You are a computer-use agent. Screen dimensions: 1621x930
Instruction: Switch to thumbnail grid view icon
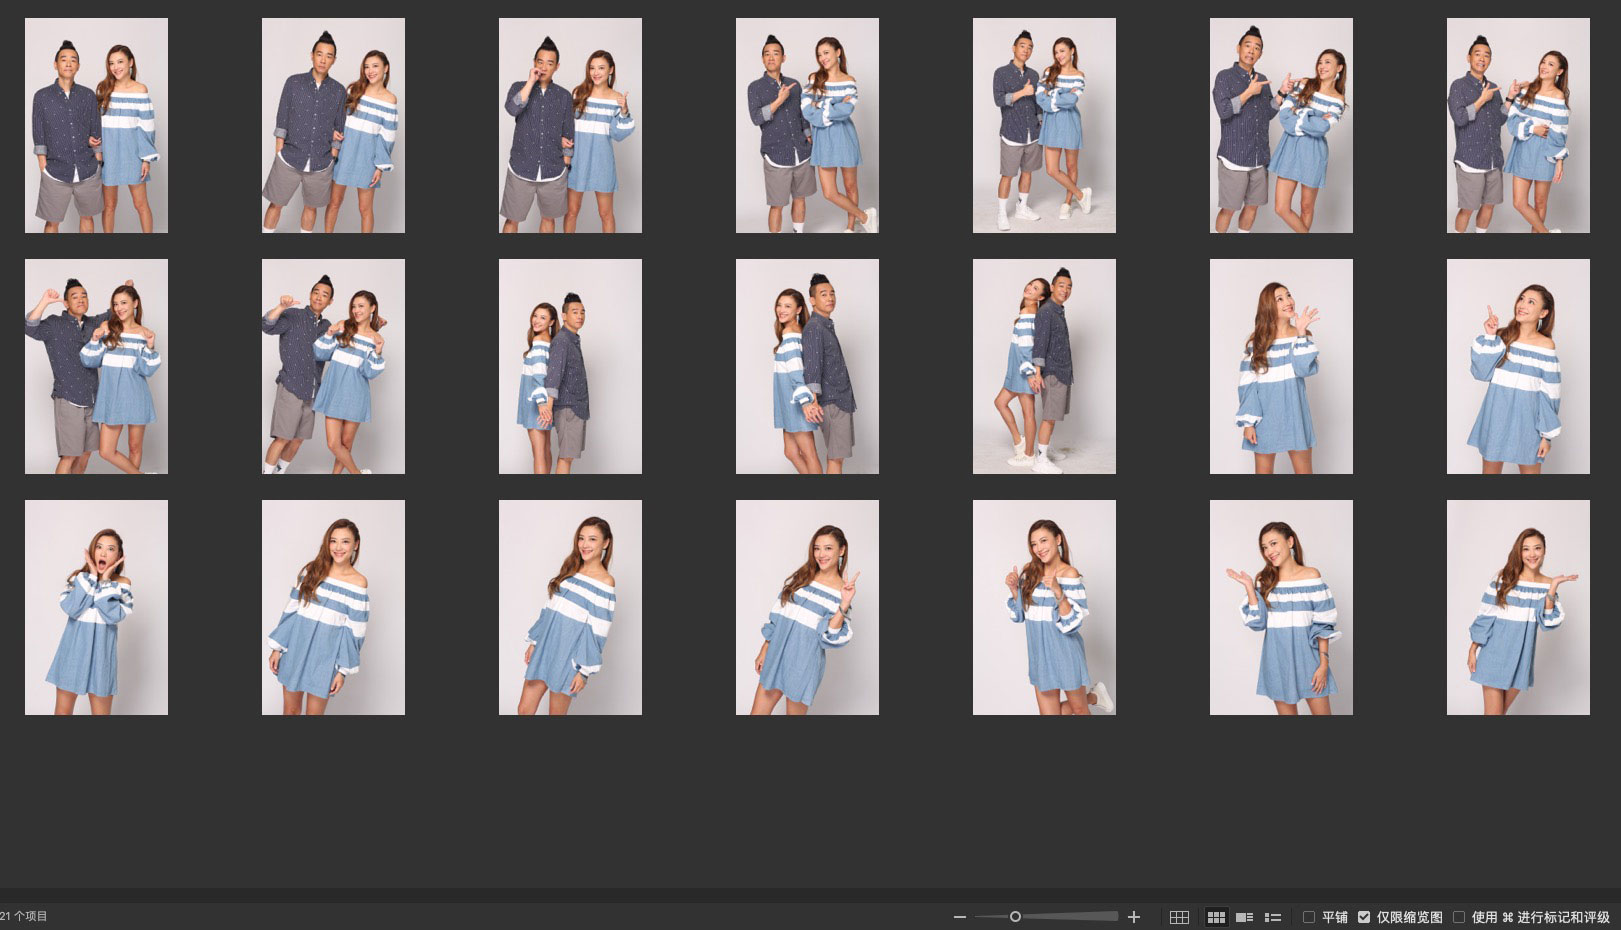(1216, 917)
